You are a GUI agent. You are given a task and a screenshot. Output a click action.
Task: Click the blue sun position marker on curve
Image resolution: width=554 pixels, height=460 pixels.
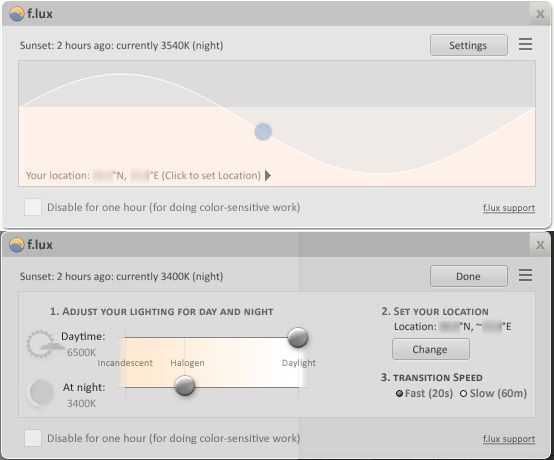point(263,131)
